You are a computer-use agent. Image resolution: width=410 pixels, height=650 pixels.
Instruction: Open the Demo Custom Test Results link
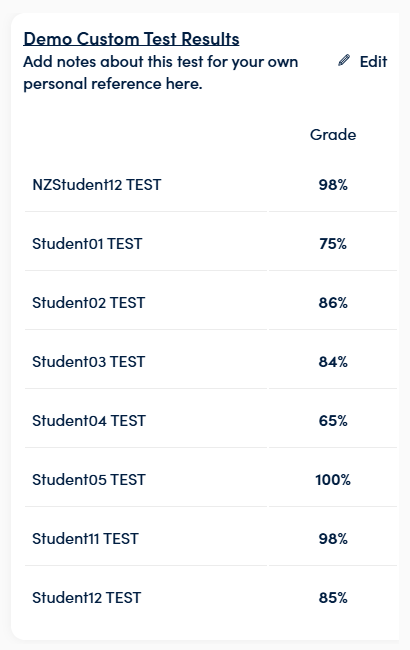point(131,39)
